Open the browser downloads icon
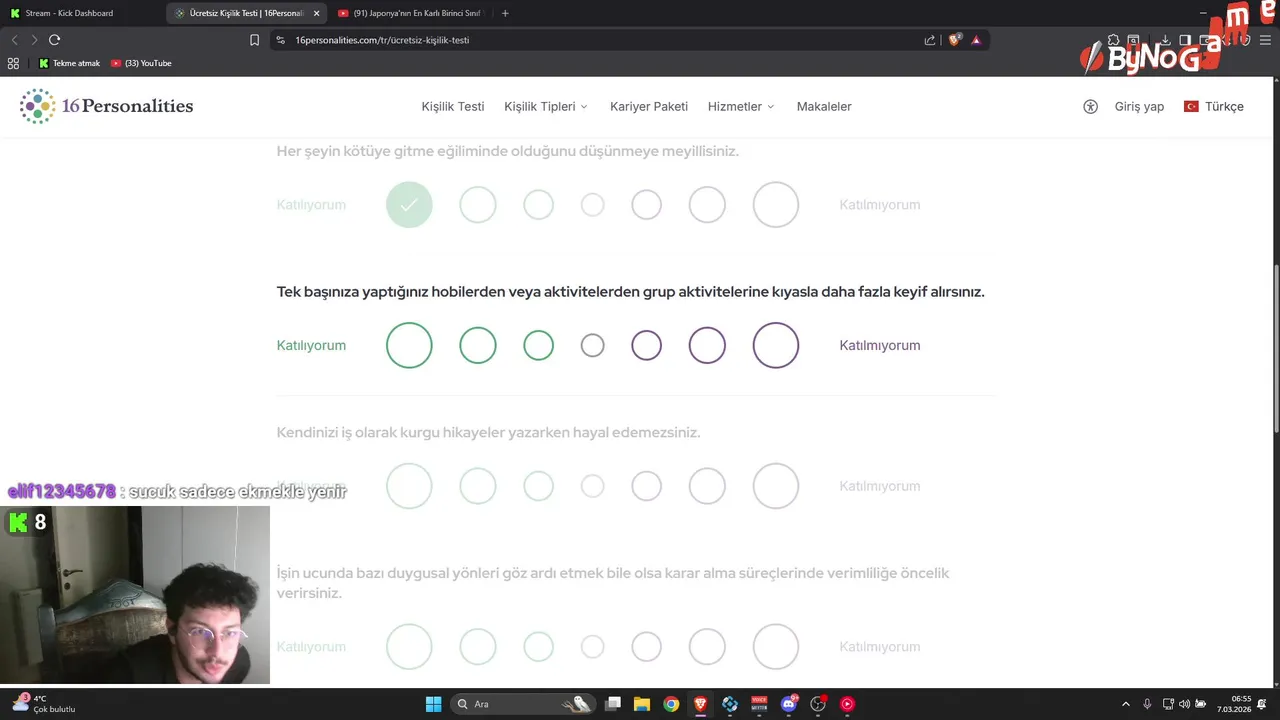 point(1165,40)
